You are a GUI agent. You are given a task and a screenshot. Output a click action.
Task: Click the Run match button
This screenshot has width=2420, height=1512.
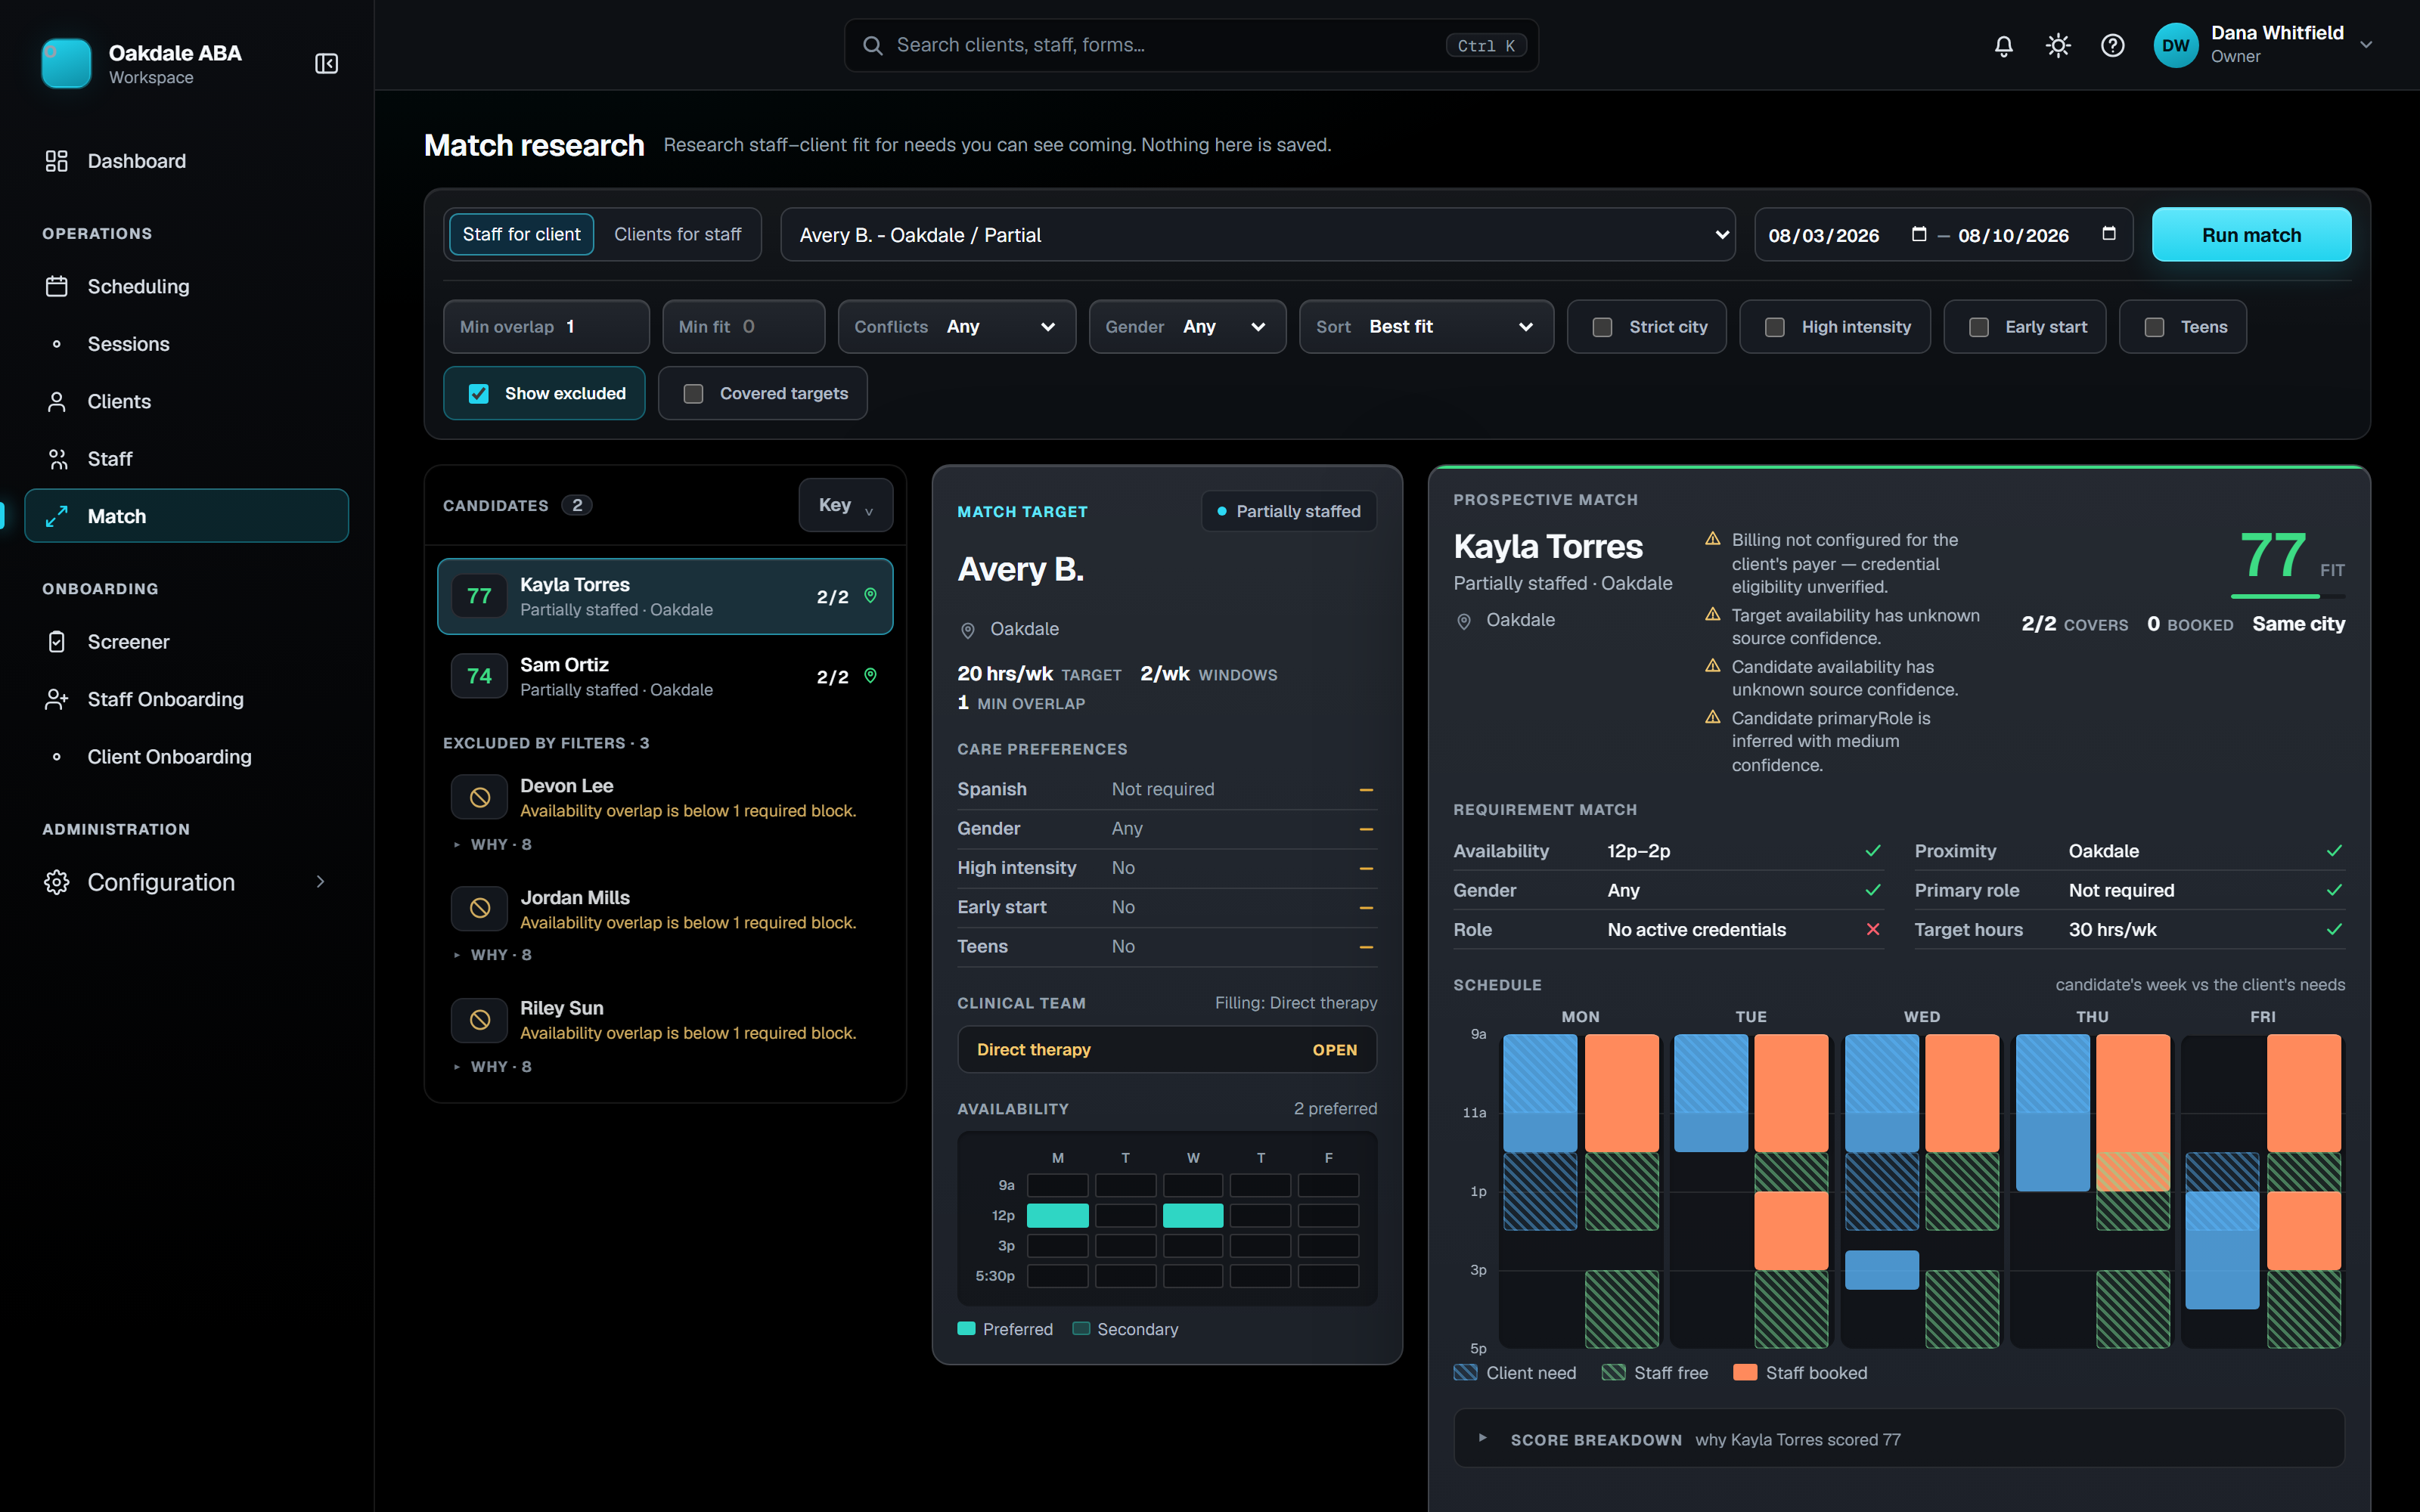2251,234
